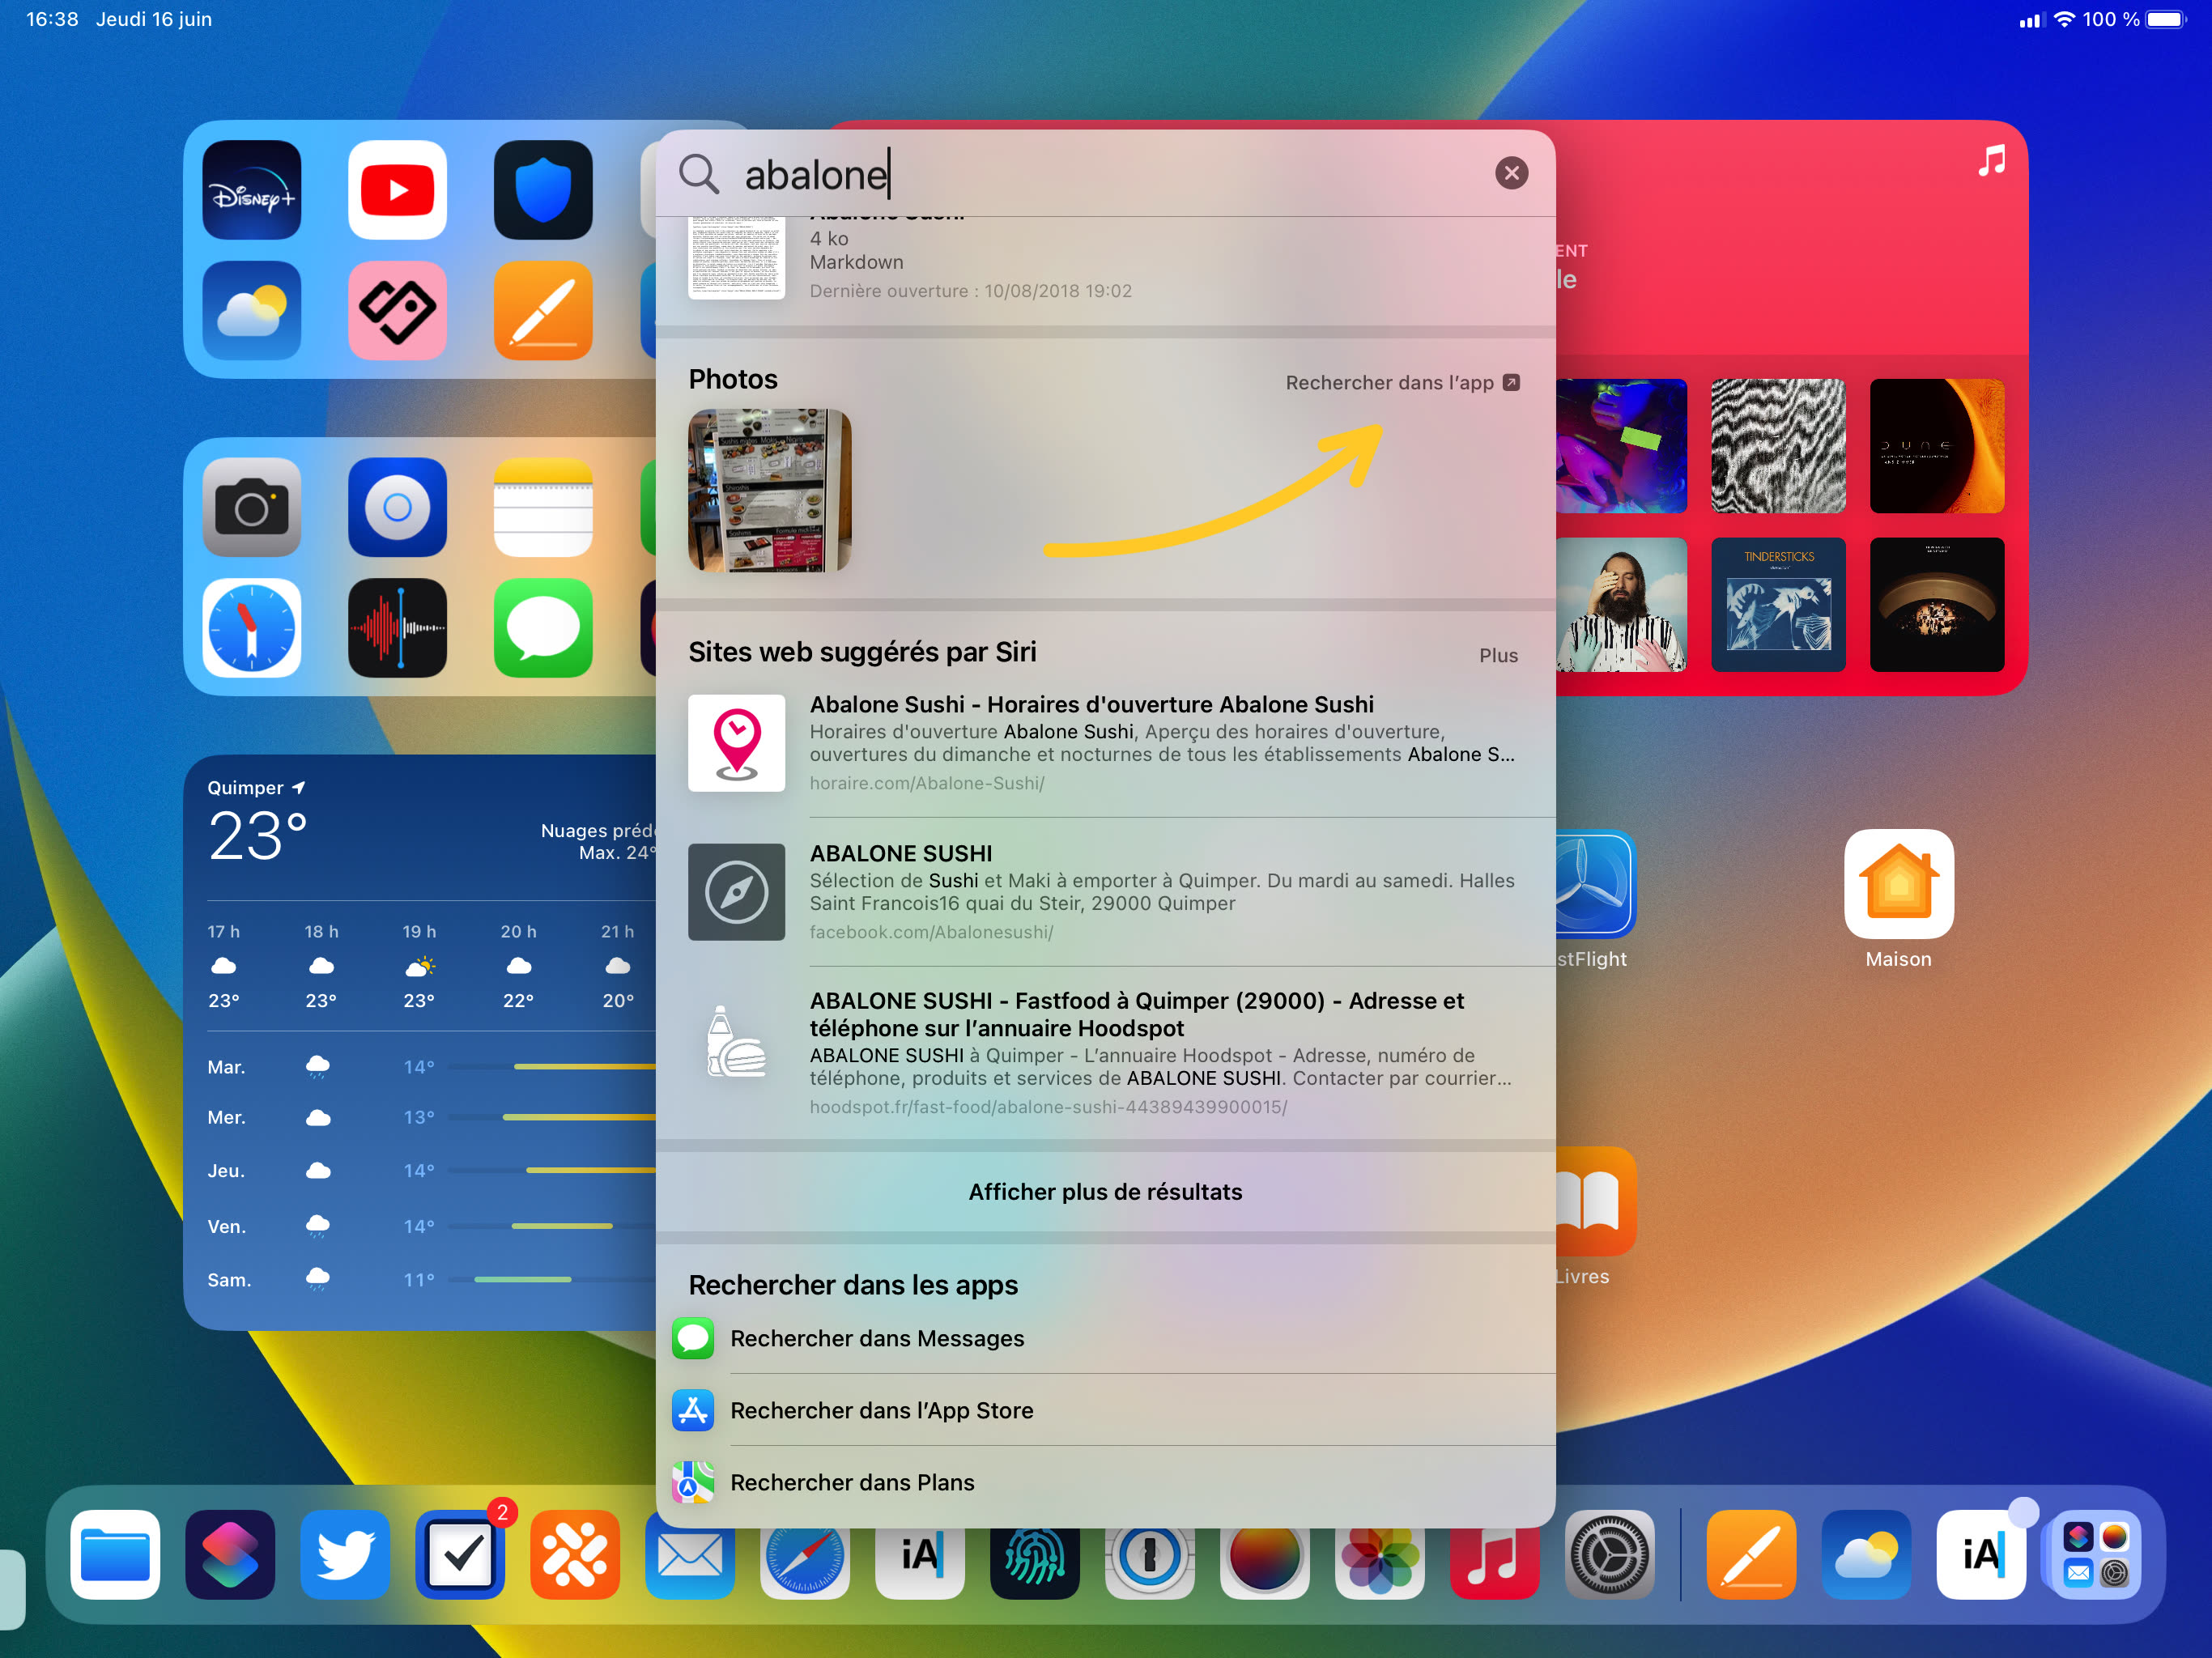The image size is (2212, 1658).
Task: Open Abalone Sushi Horaires d'ouverture result
Action: pos(1105,743)
